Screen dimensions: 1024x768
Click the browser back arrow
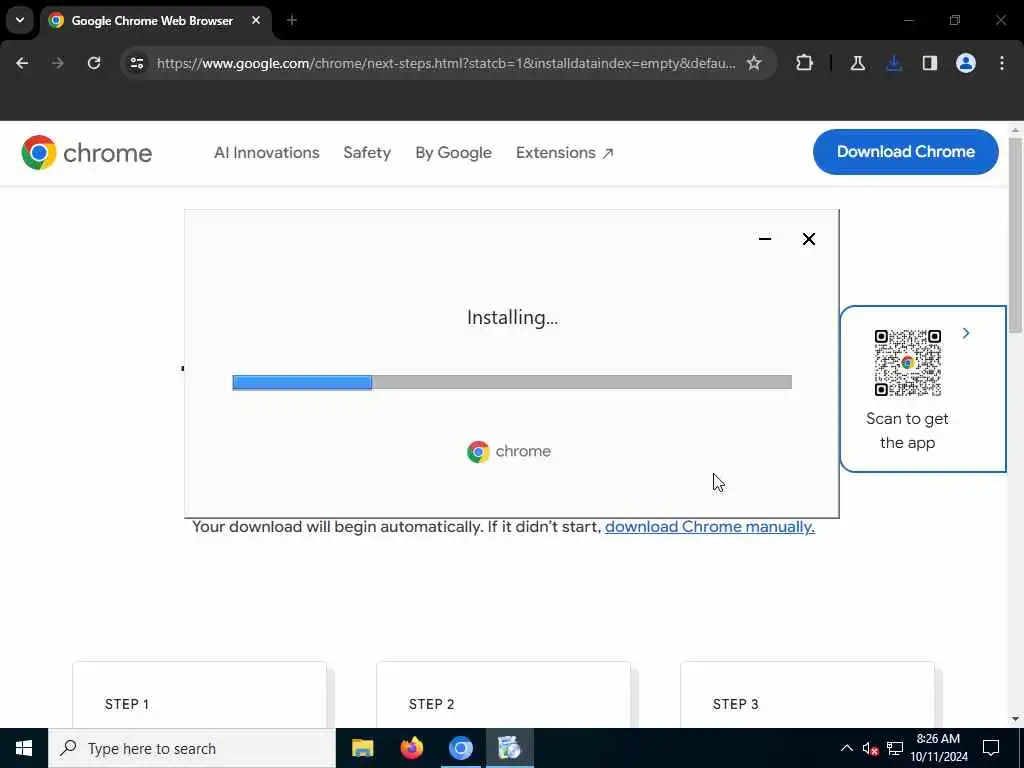22,63
